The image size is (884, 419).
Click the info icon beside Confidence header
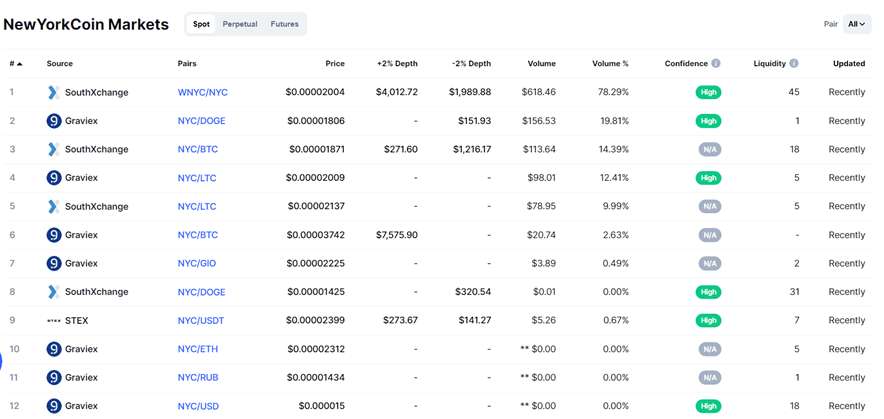click(716, 64)
